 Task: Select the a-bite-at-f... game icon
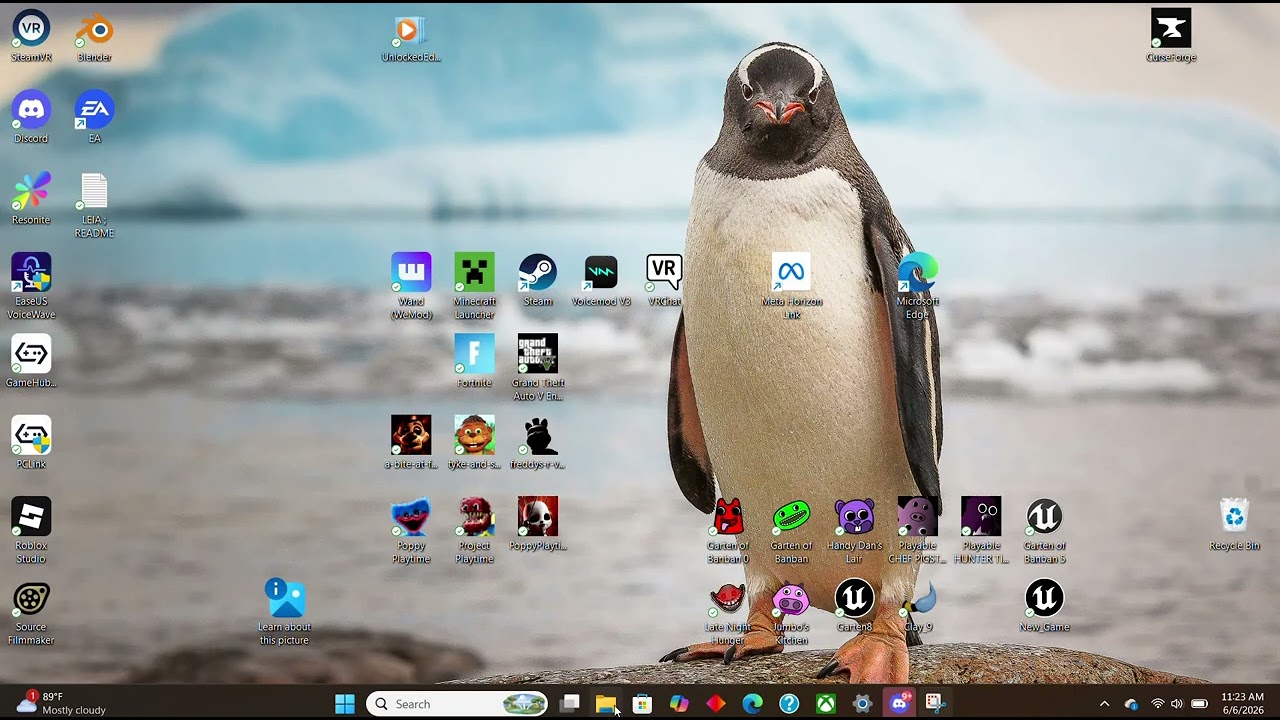pyautogui.click(x=411, y=443)
